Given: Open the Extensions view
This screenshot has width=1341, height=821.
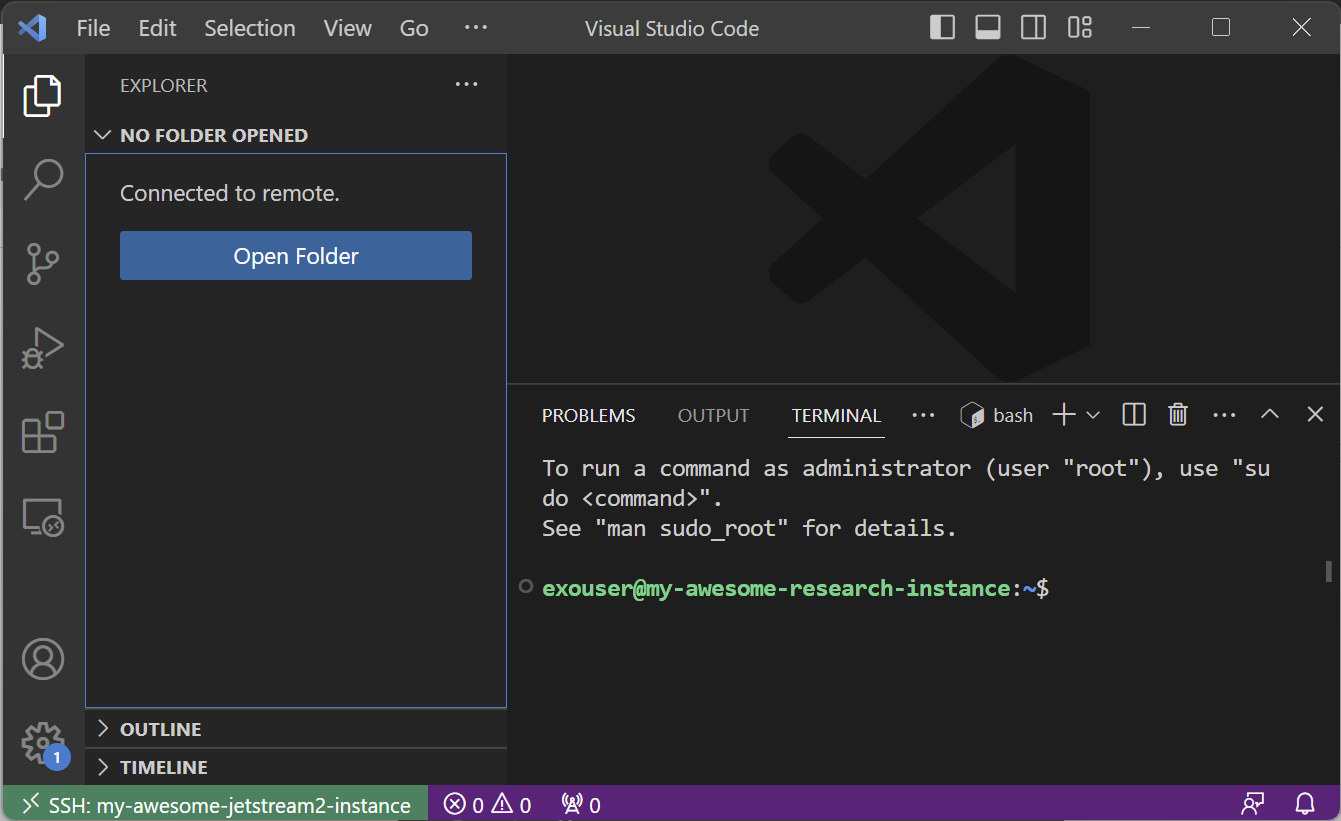Looking at the screenshot, I should (x=42, y=433).
